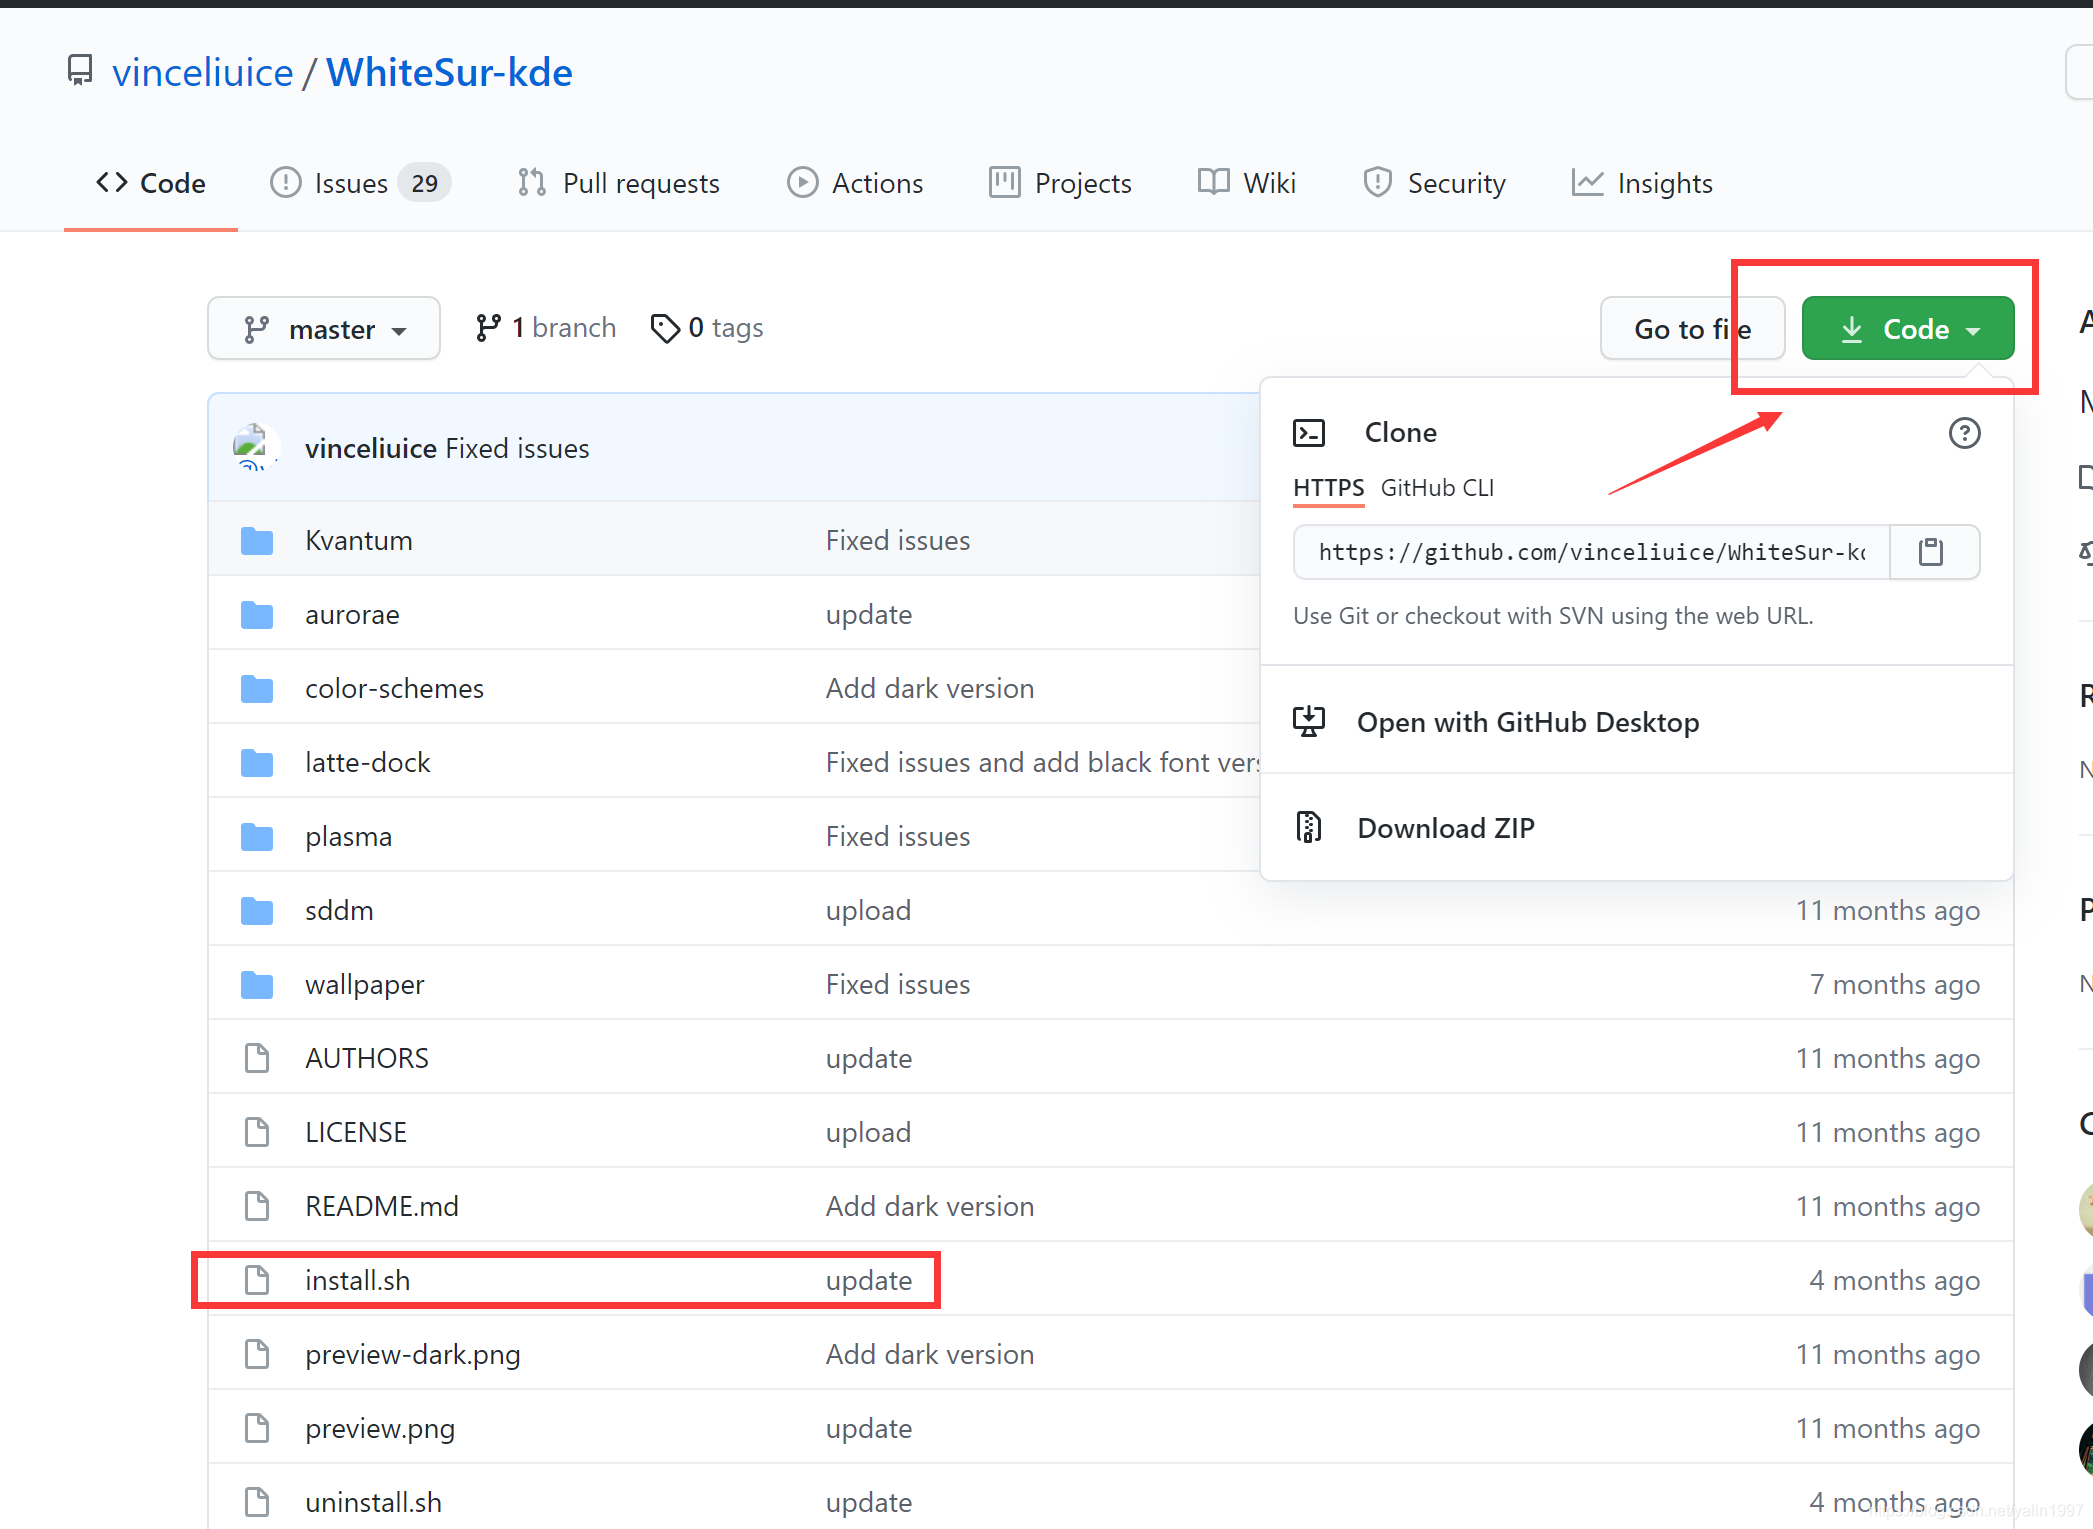Open the Insights tab
Viewport: 2093px width, 1529px height.
[x=1642, y=183]
